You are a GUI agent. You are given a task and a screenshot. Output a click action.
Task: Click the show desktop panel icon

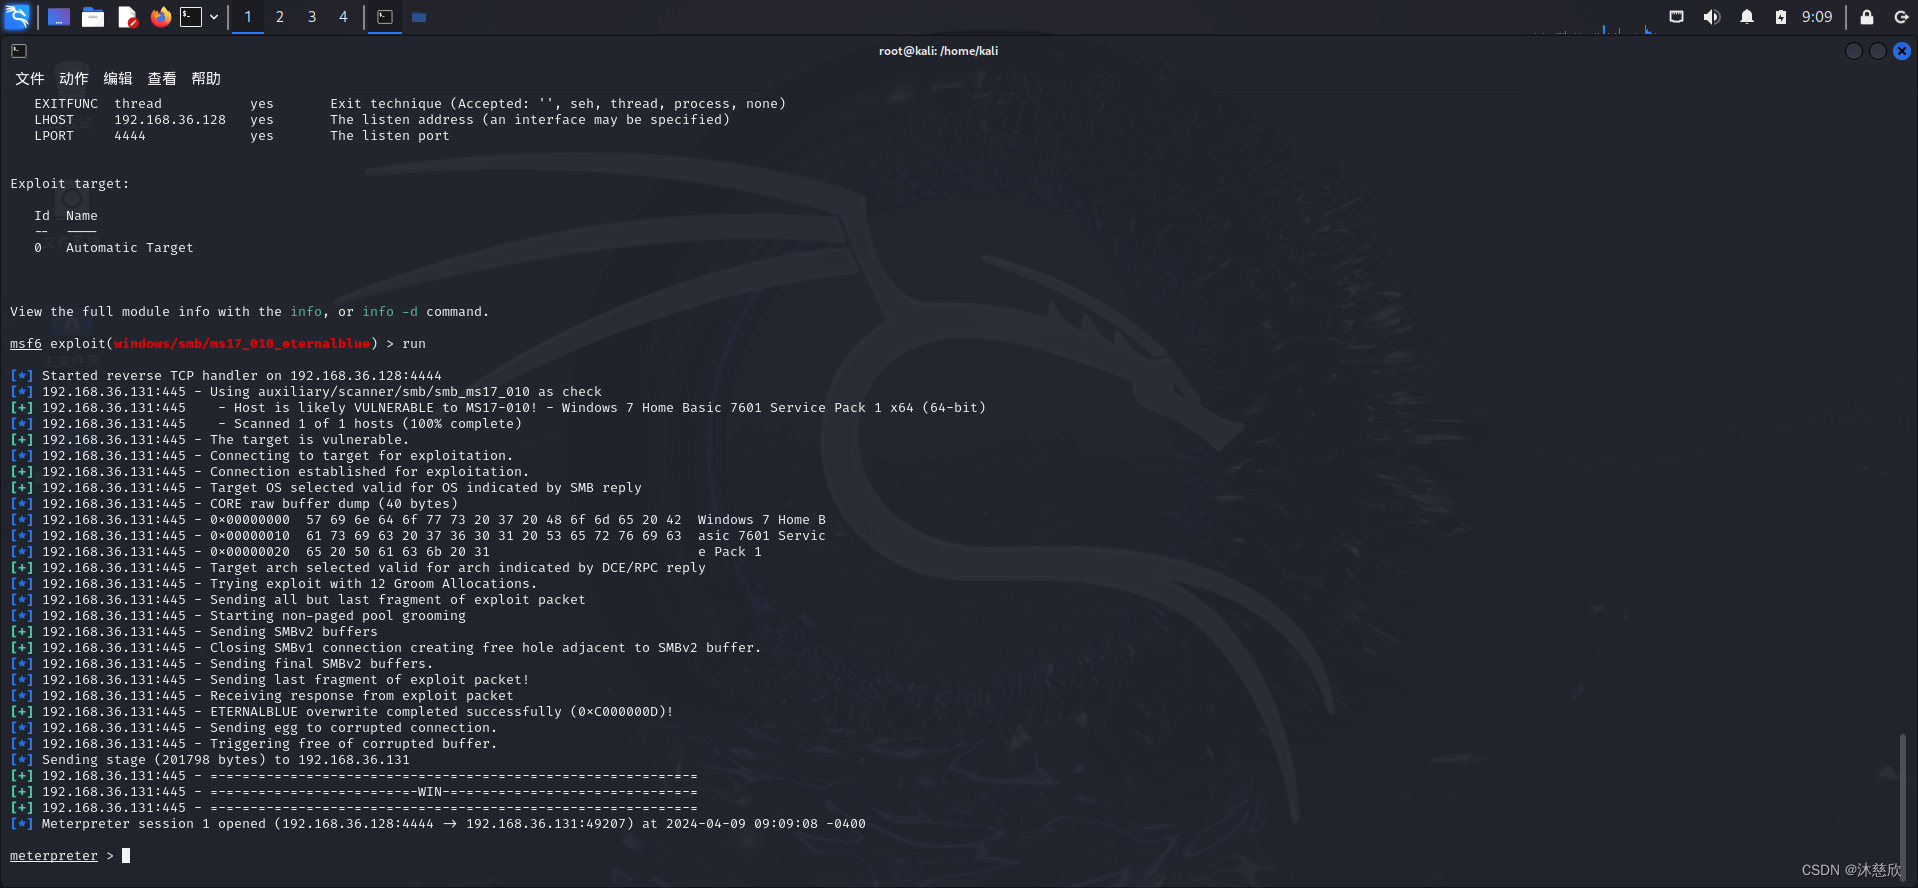(59, 17)
